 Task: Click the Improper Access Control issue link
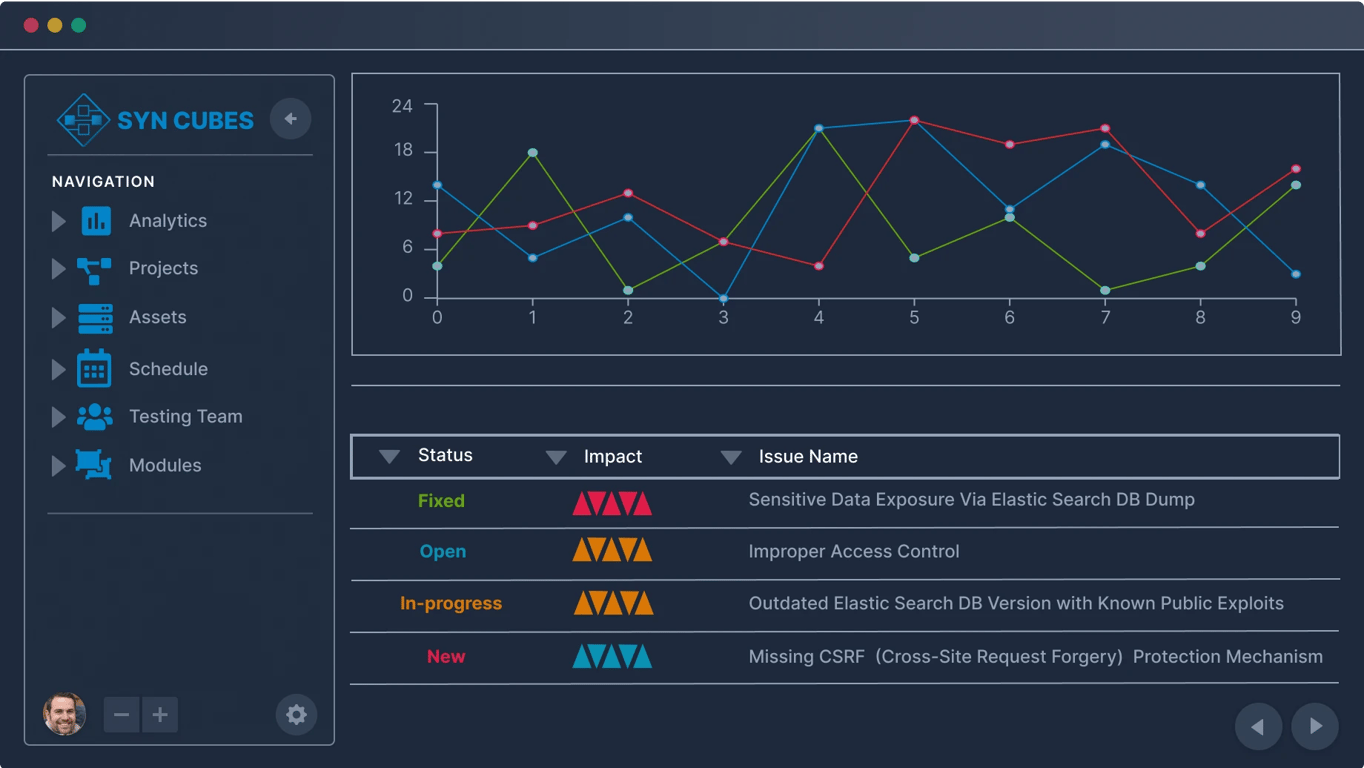(x=854, y=551)
